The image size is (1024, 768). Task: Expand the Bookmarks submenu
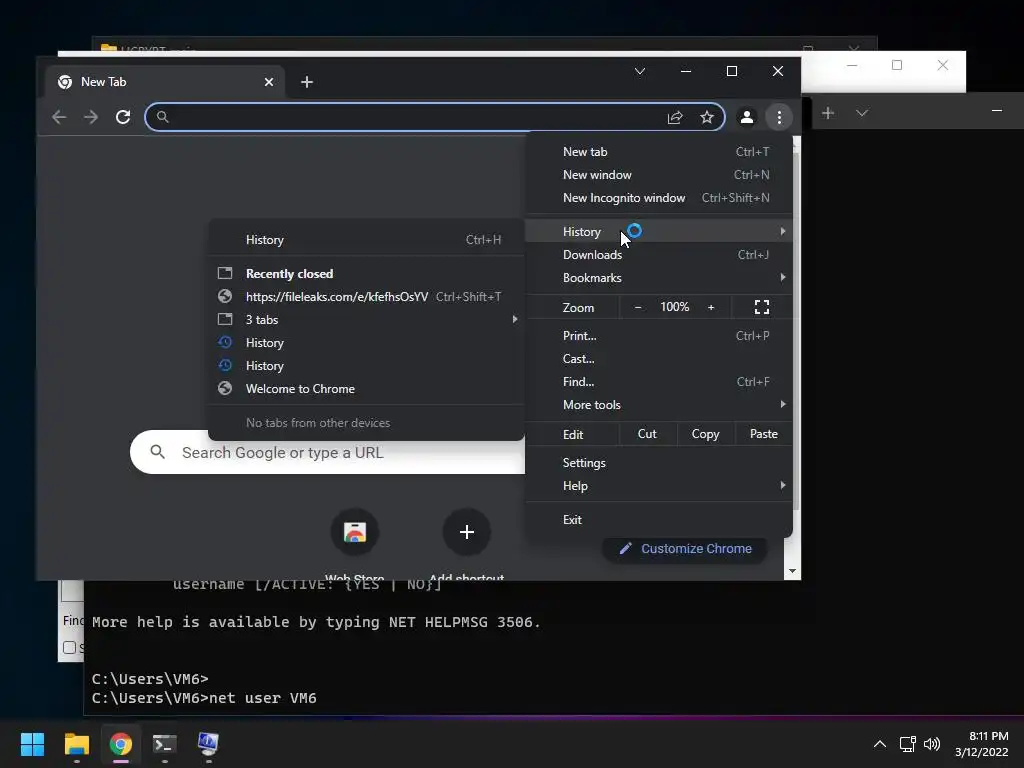pos(659,278)
